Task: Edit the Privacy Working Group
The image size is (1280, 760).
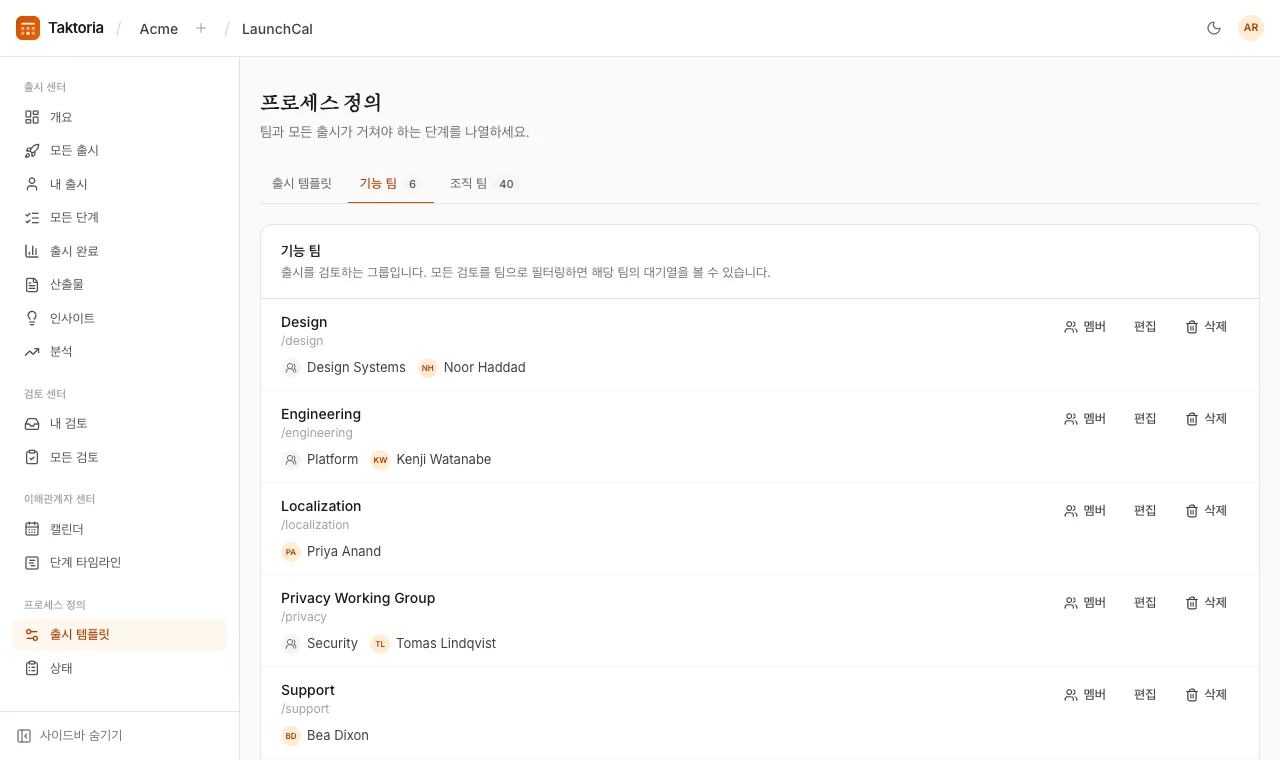Action: tap(1145, 602)
